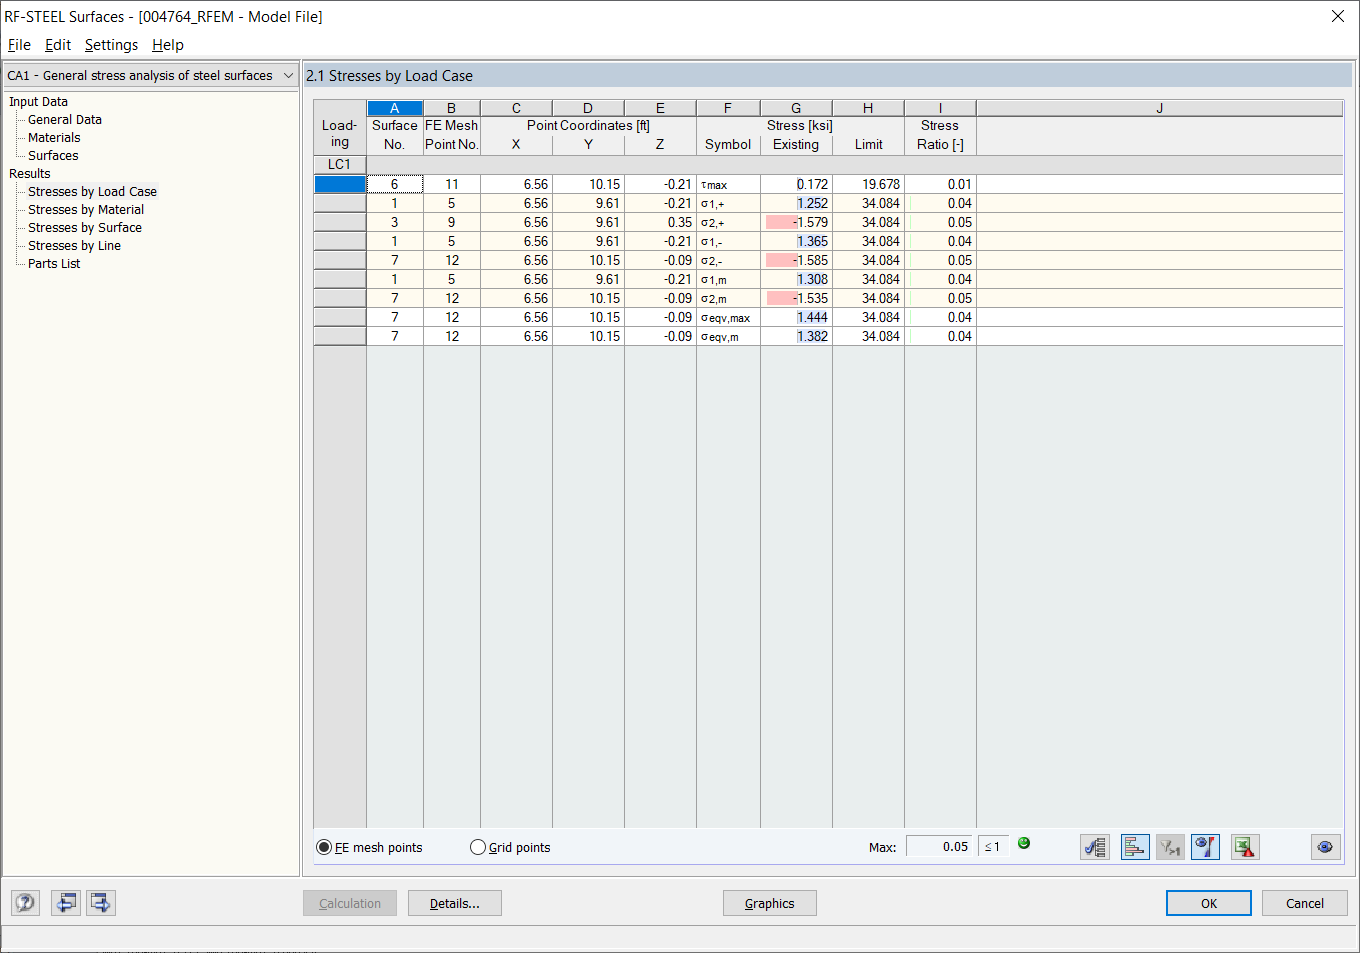
Task: Click the Graphics button
Action: [x=769, y=902]
